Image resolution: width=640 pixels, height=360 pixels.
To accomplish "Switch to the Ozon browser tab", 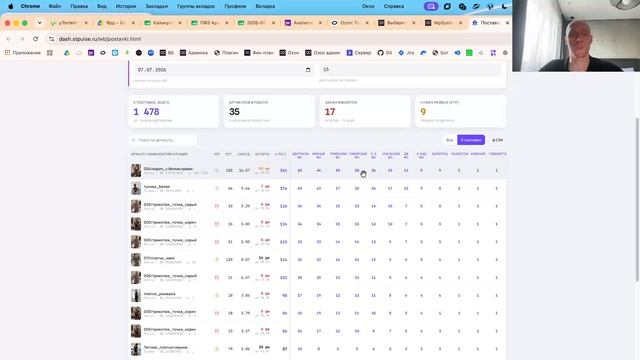I will pos(350,23).
